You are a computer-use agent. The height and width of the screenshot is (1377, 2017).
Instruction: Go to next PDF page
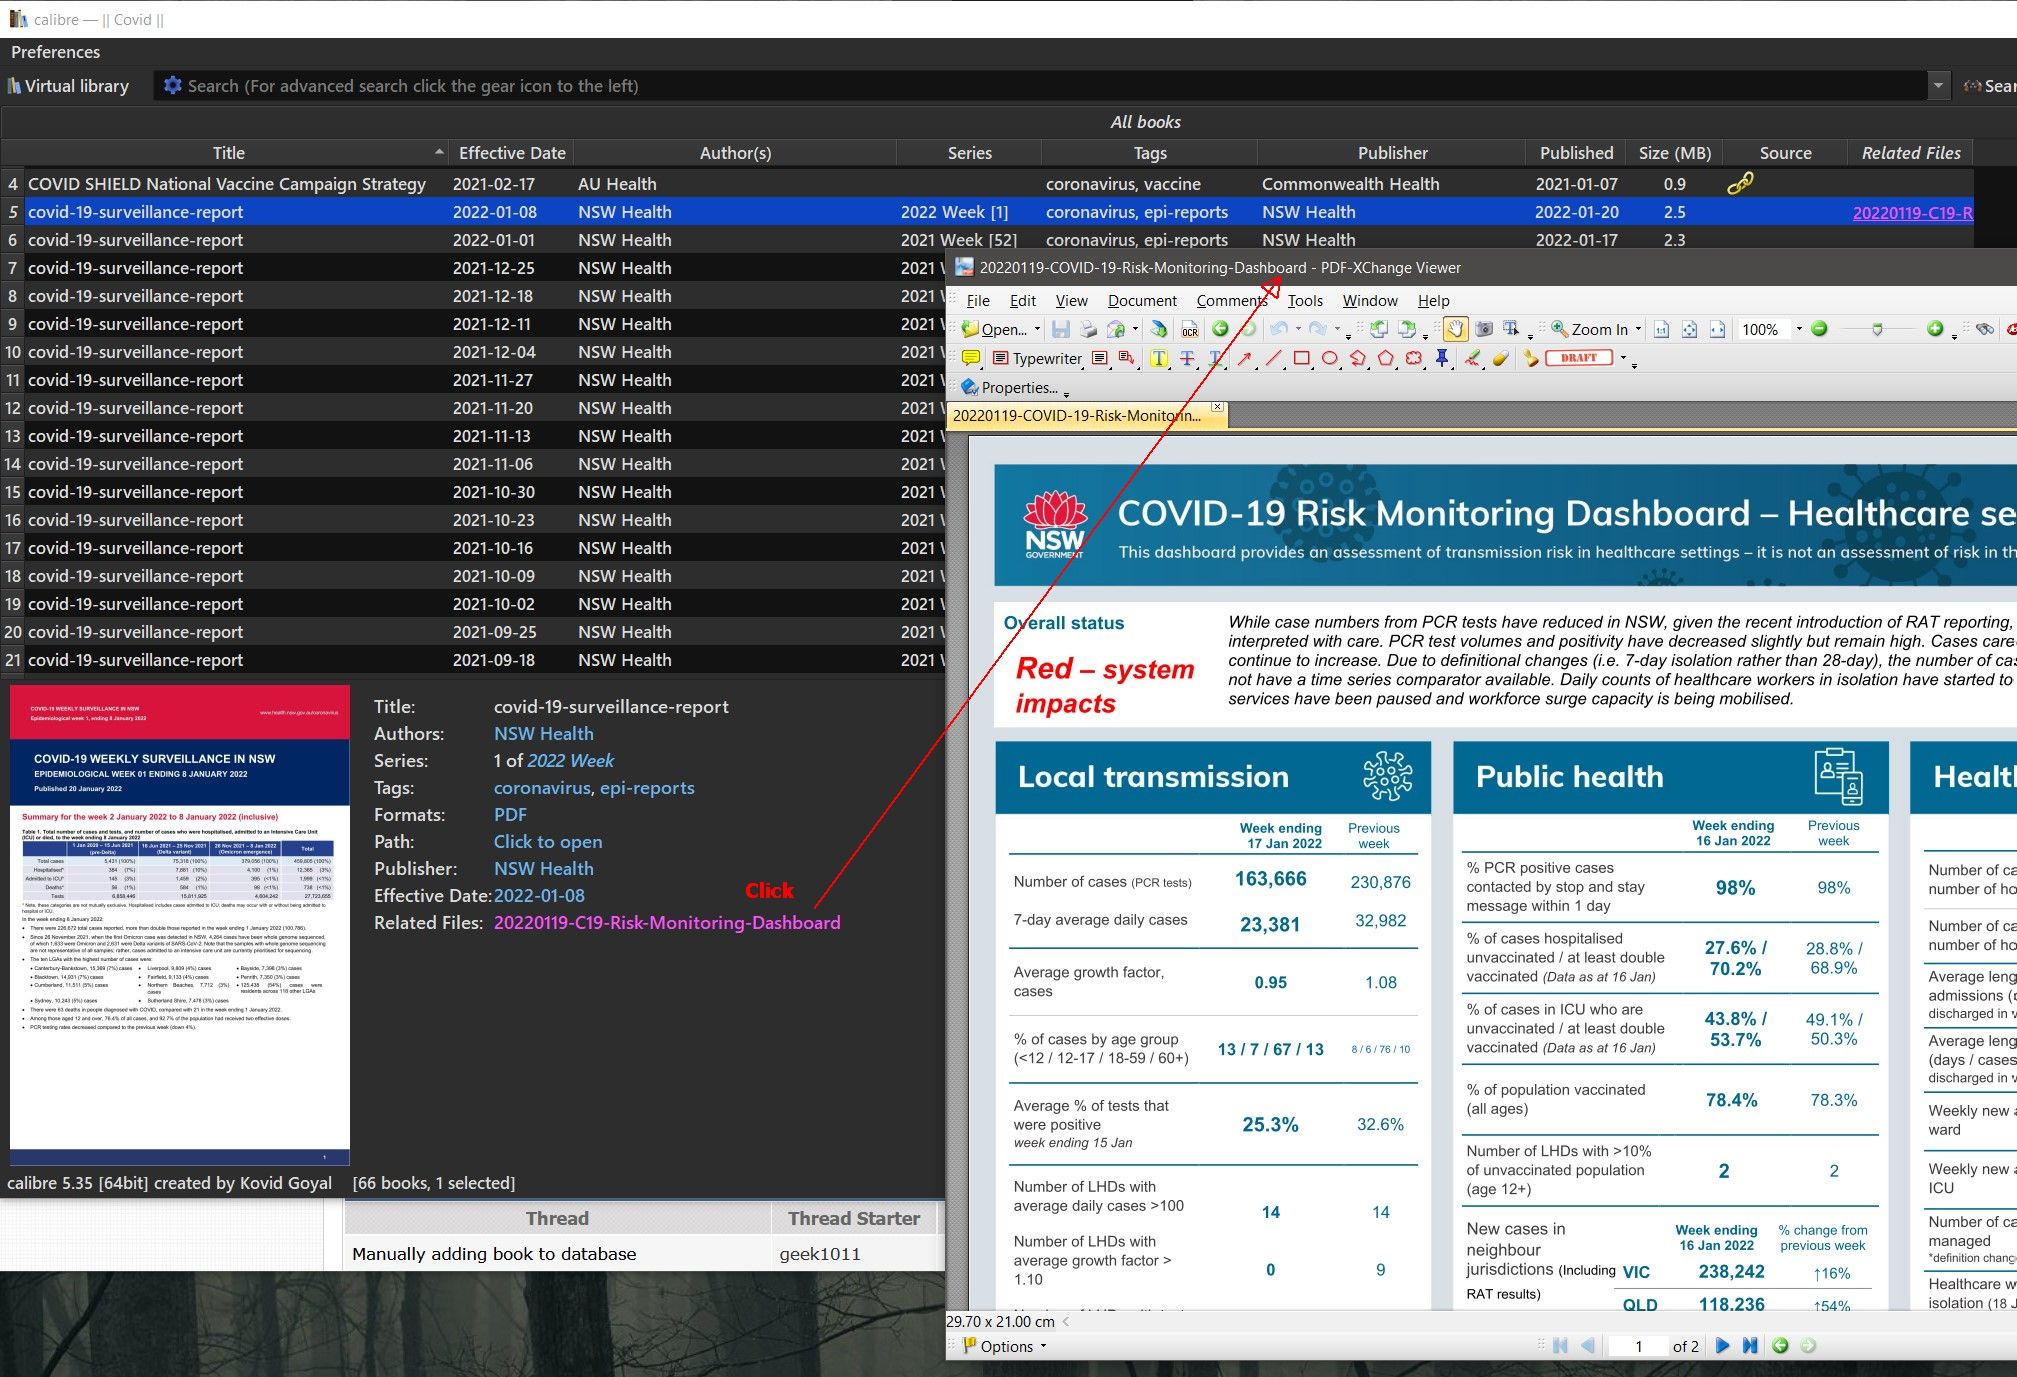point(1721,1346)
